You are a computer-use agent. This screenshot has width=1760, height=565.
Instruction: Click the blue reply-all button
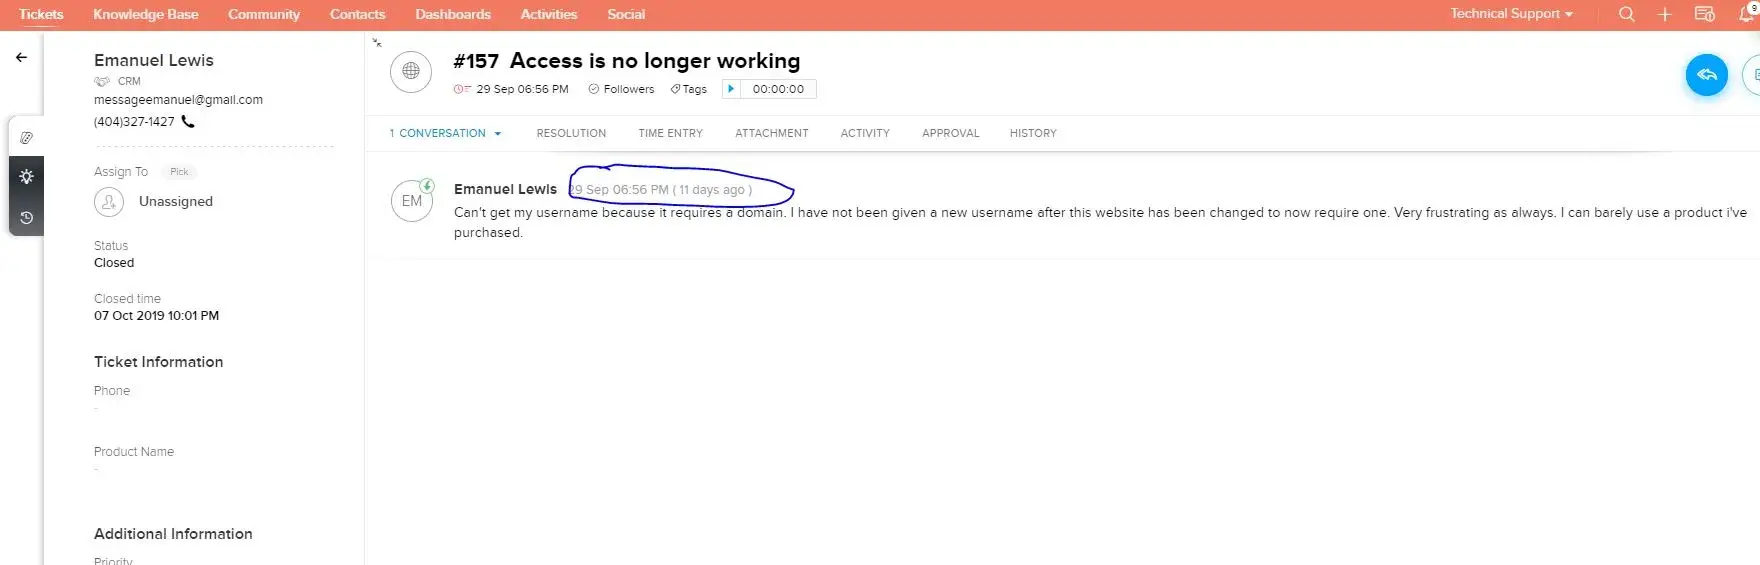[x=1707, y=75]
